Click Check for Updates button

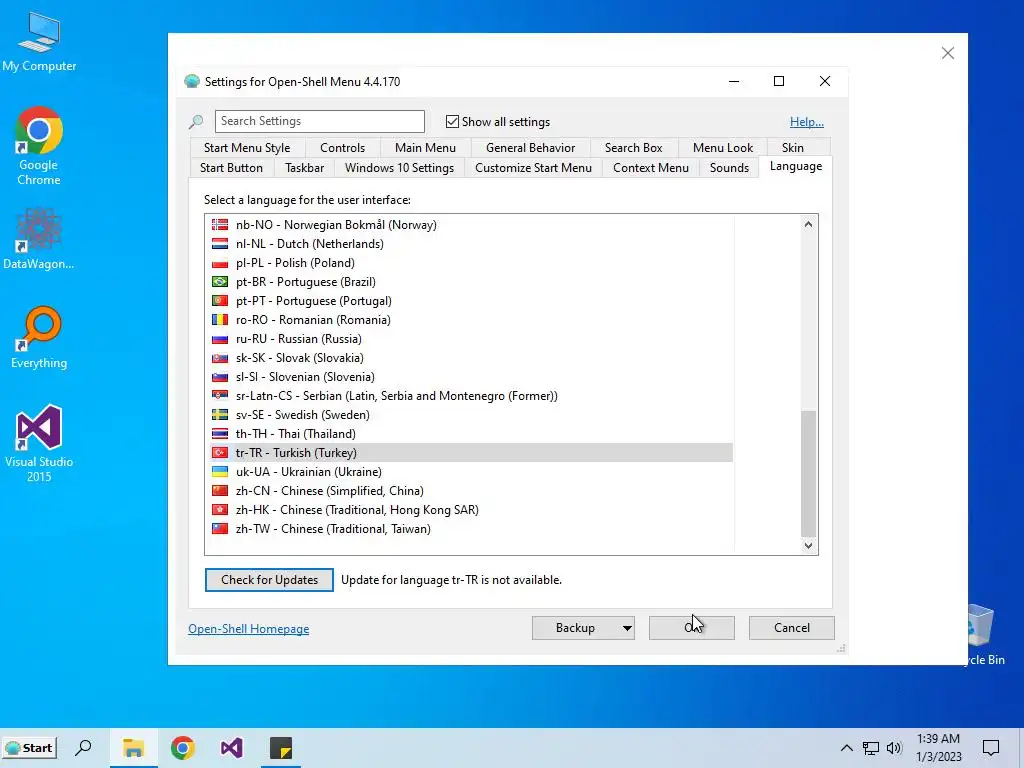tap(269, 580)
